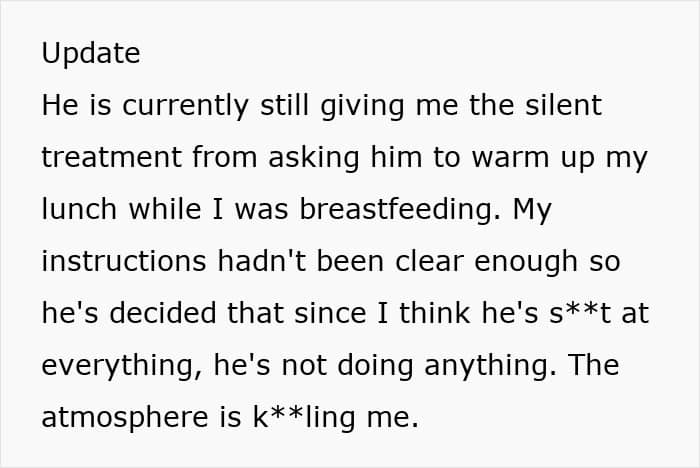This screenshot has width=700, height=468.
Task: Click the word "treatment"
Action: click(112, 158)
